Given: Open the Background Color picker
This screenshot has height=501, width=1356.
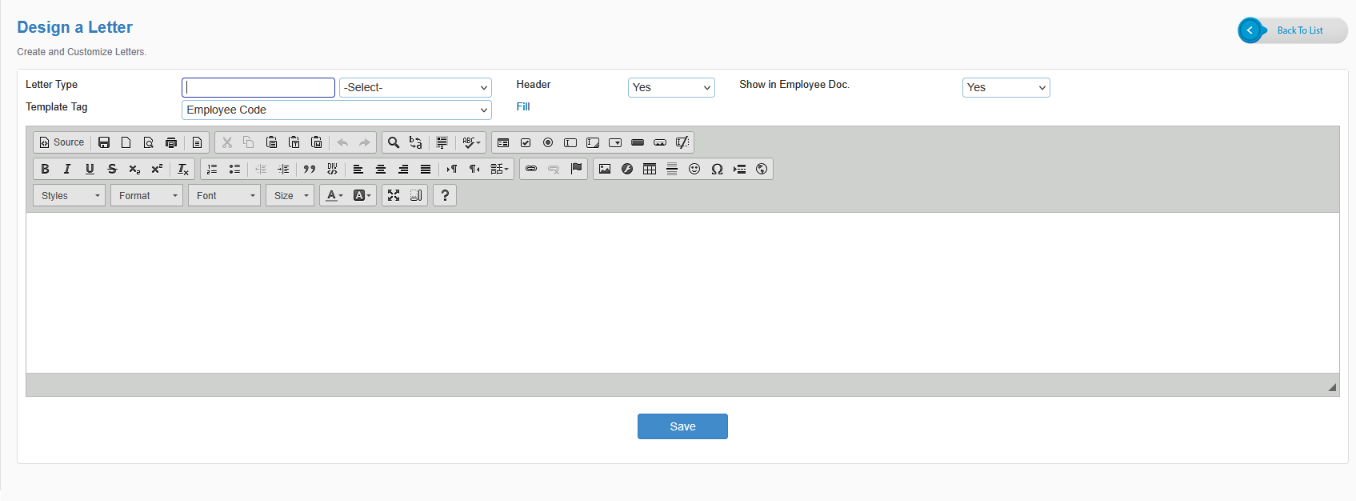Looking at the screenshot, I should click(362, 195).
